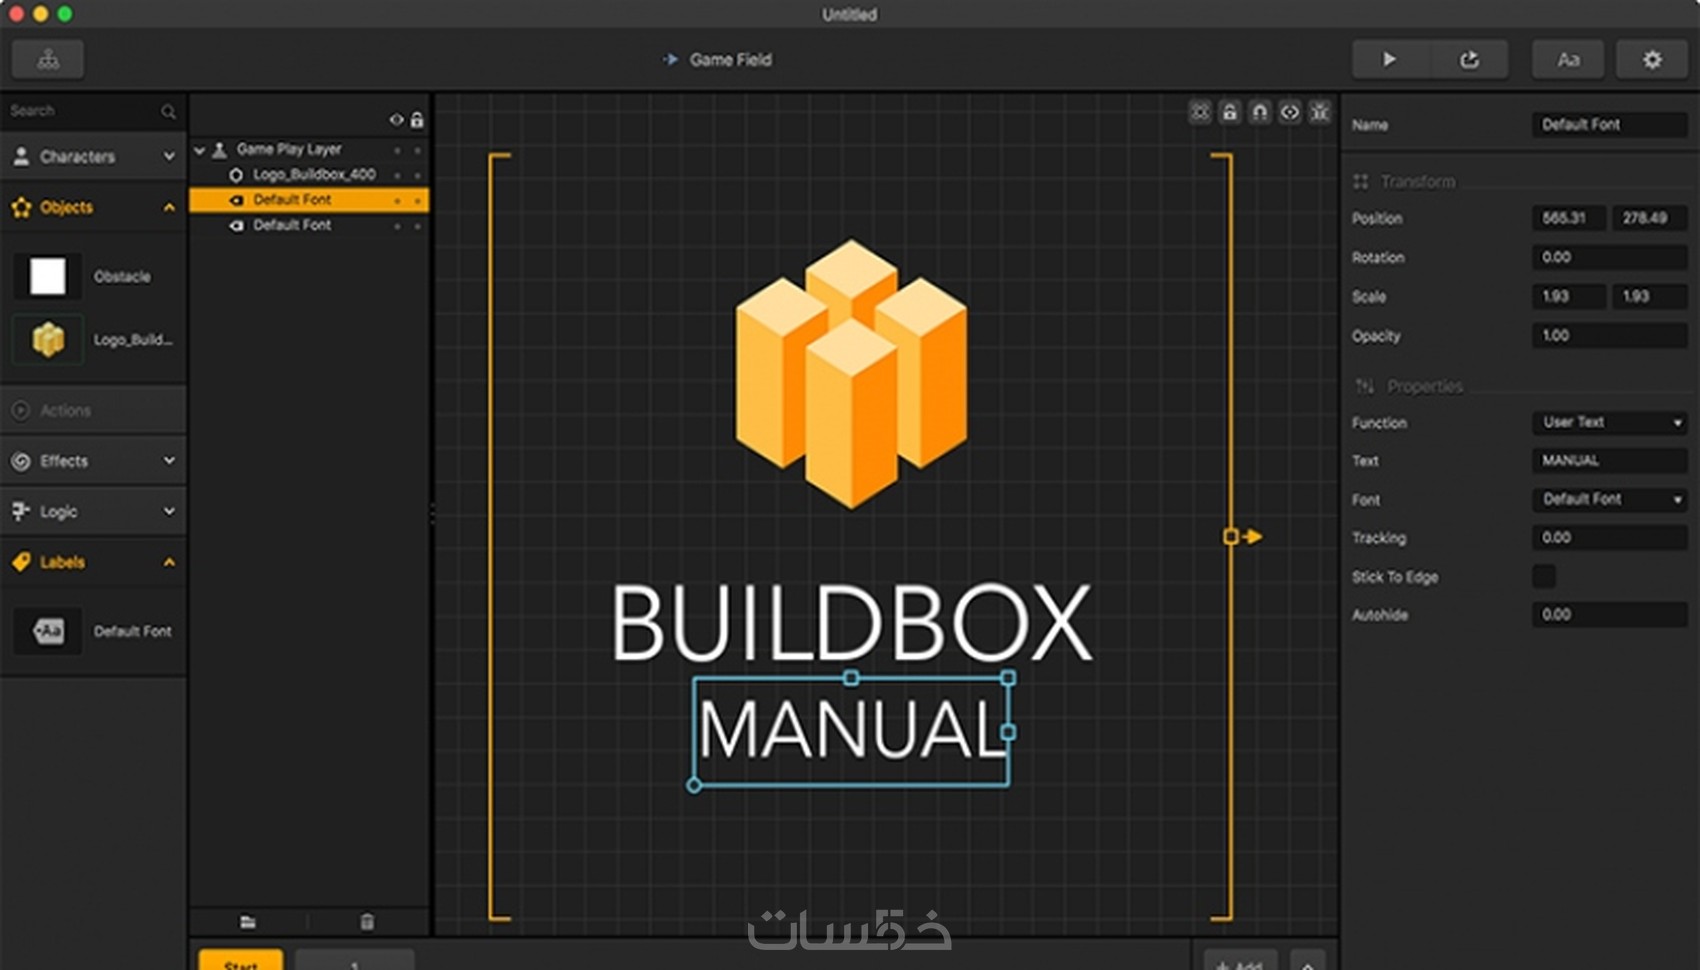This screenshot has width=1700, height=970.
Task: Select the unhighlighted Default Font layer row
Action: (309, 225)
